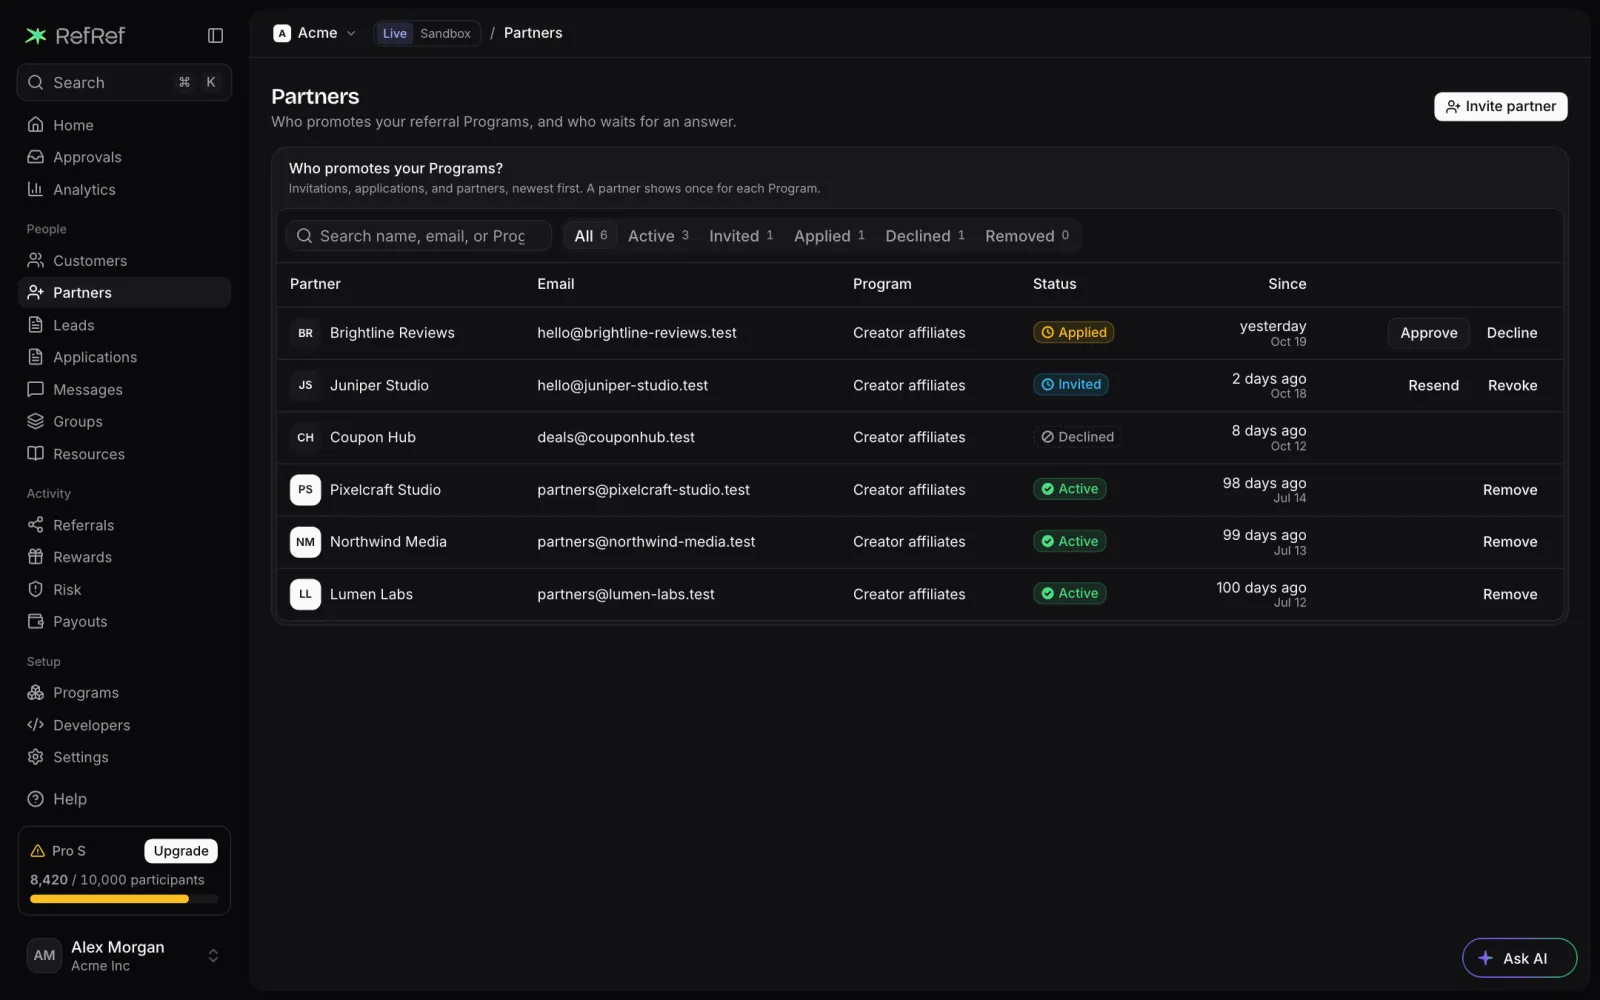Approve Brightline Reviews application
This screenshot has height=1000, width=1600.
point(1428,333)
